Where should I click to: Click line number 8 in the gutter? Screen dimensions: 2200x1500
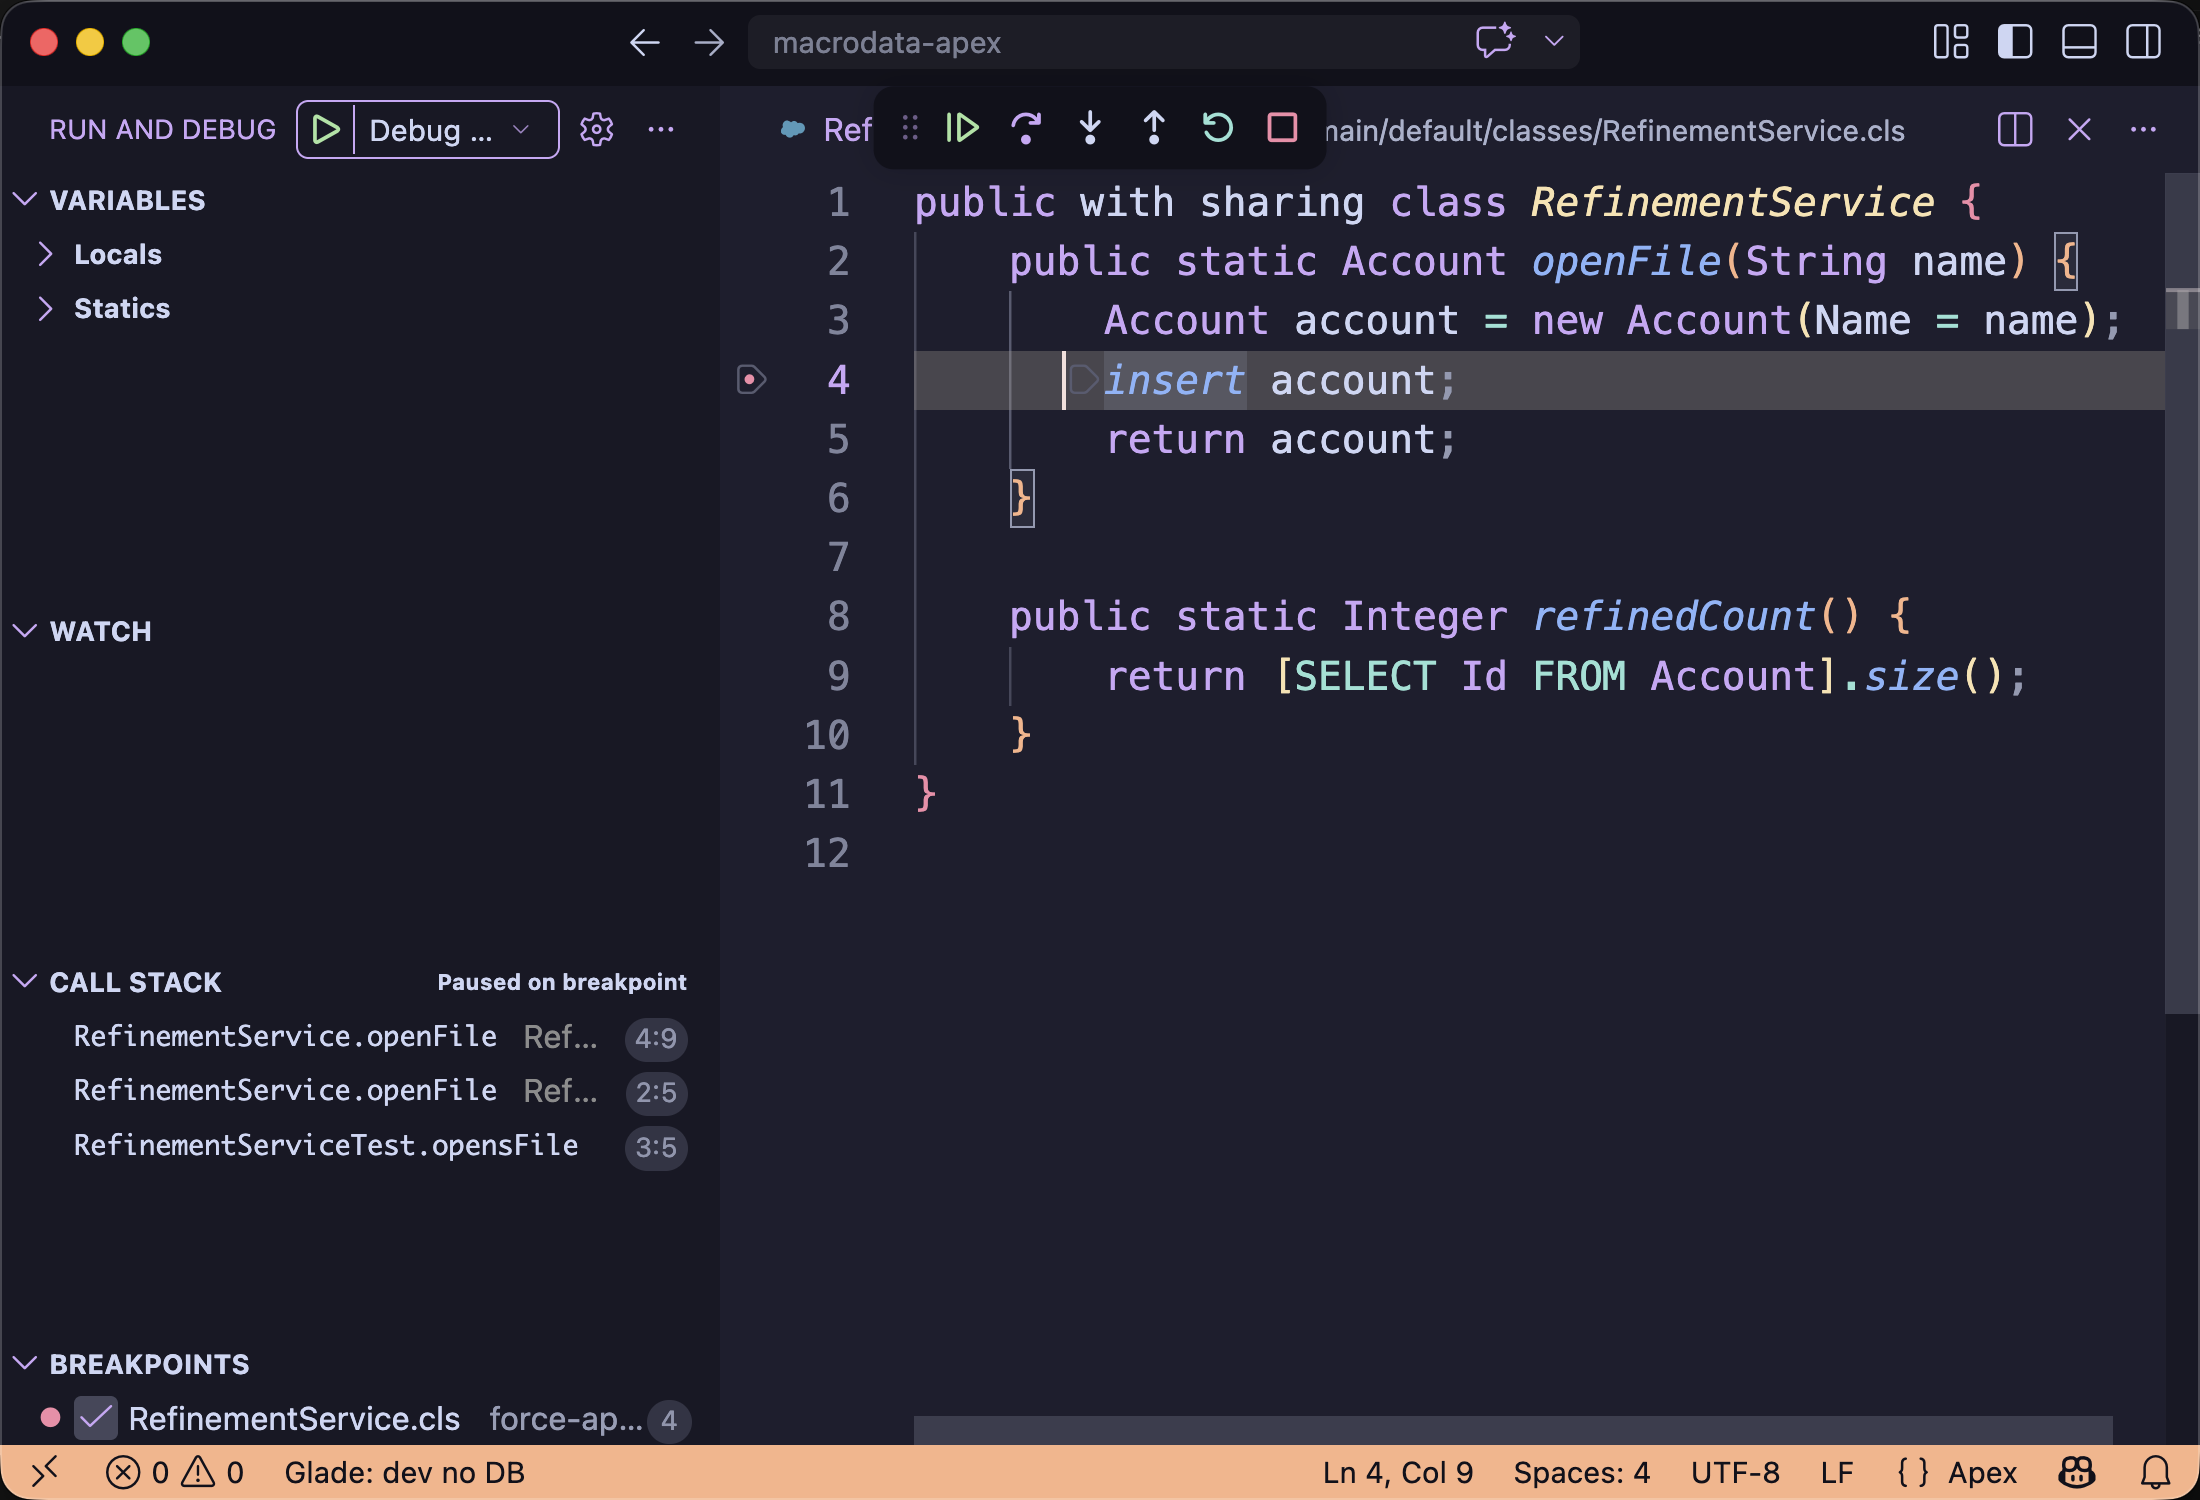pyautogui.click(x=838, y=616)
